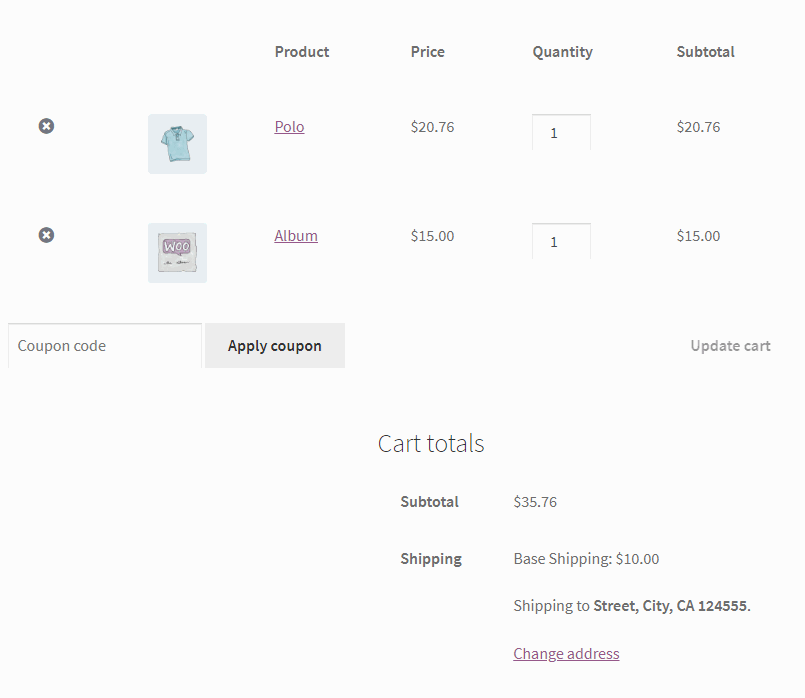Open the Polo product page link
Viewport: 805px width, 698px height.
click(x=289, y=126)
